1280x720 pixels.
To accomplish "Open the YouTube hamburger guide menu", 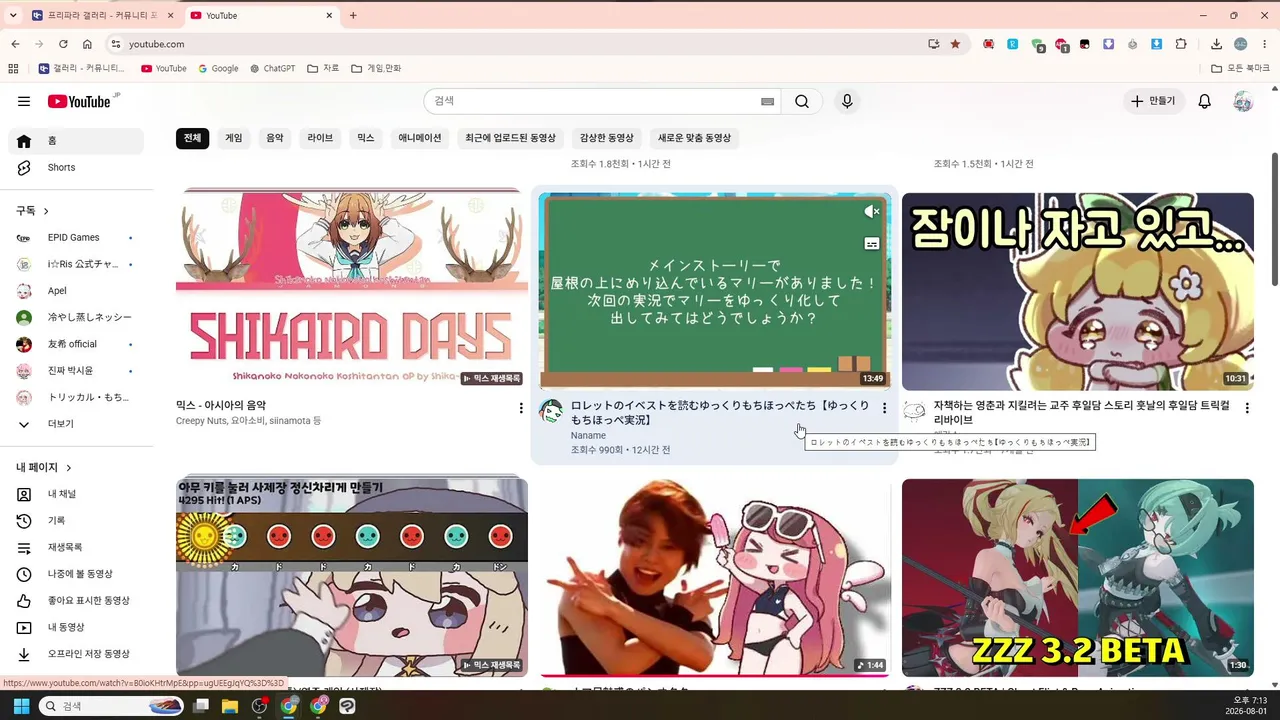I will pyautogui.click(x=24, y=101).
